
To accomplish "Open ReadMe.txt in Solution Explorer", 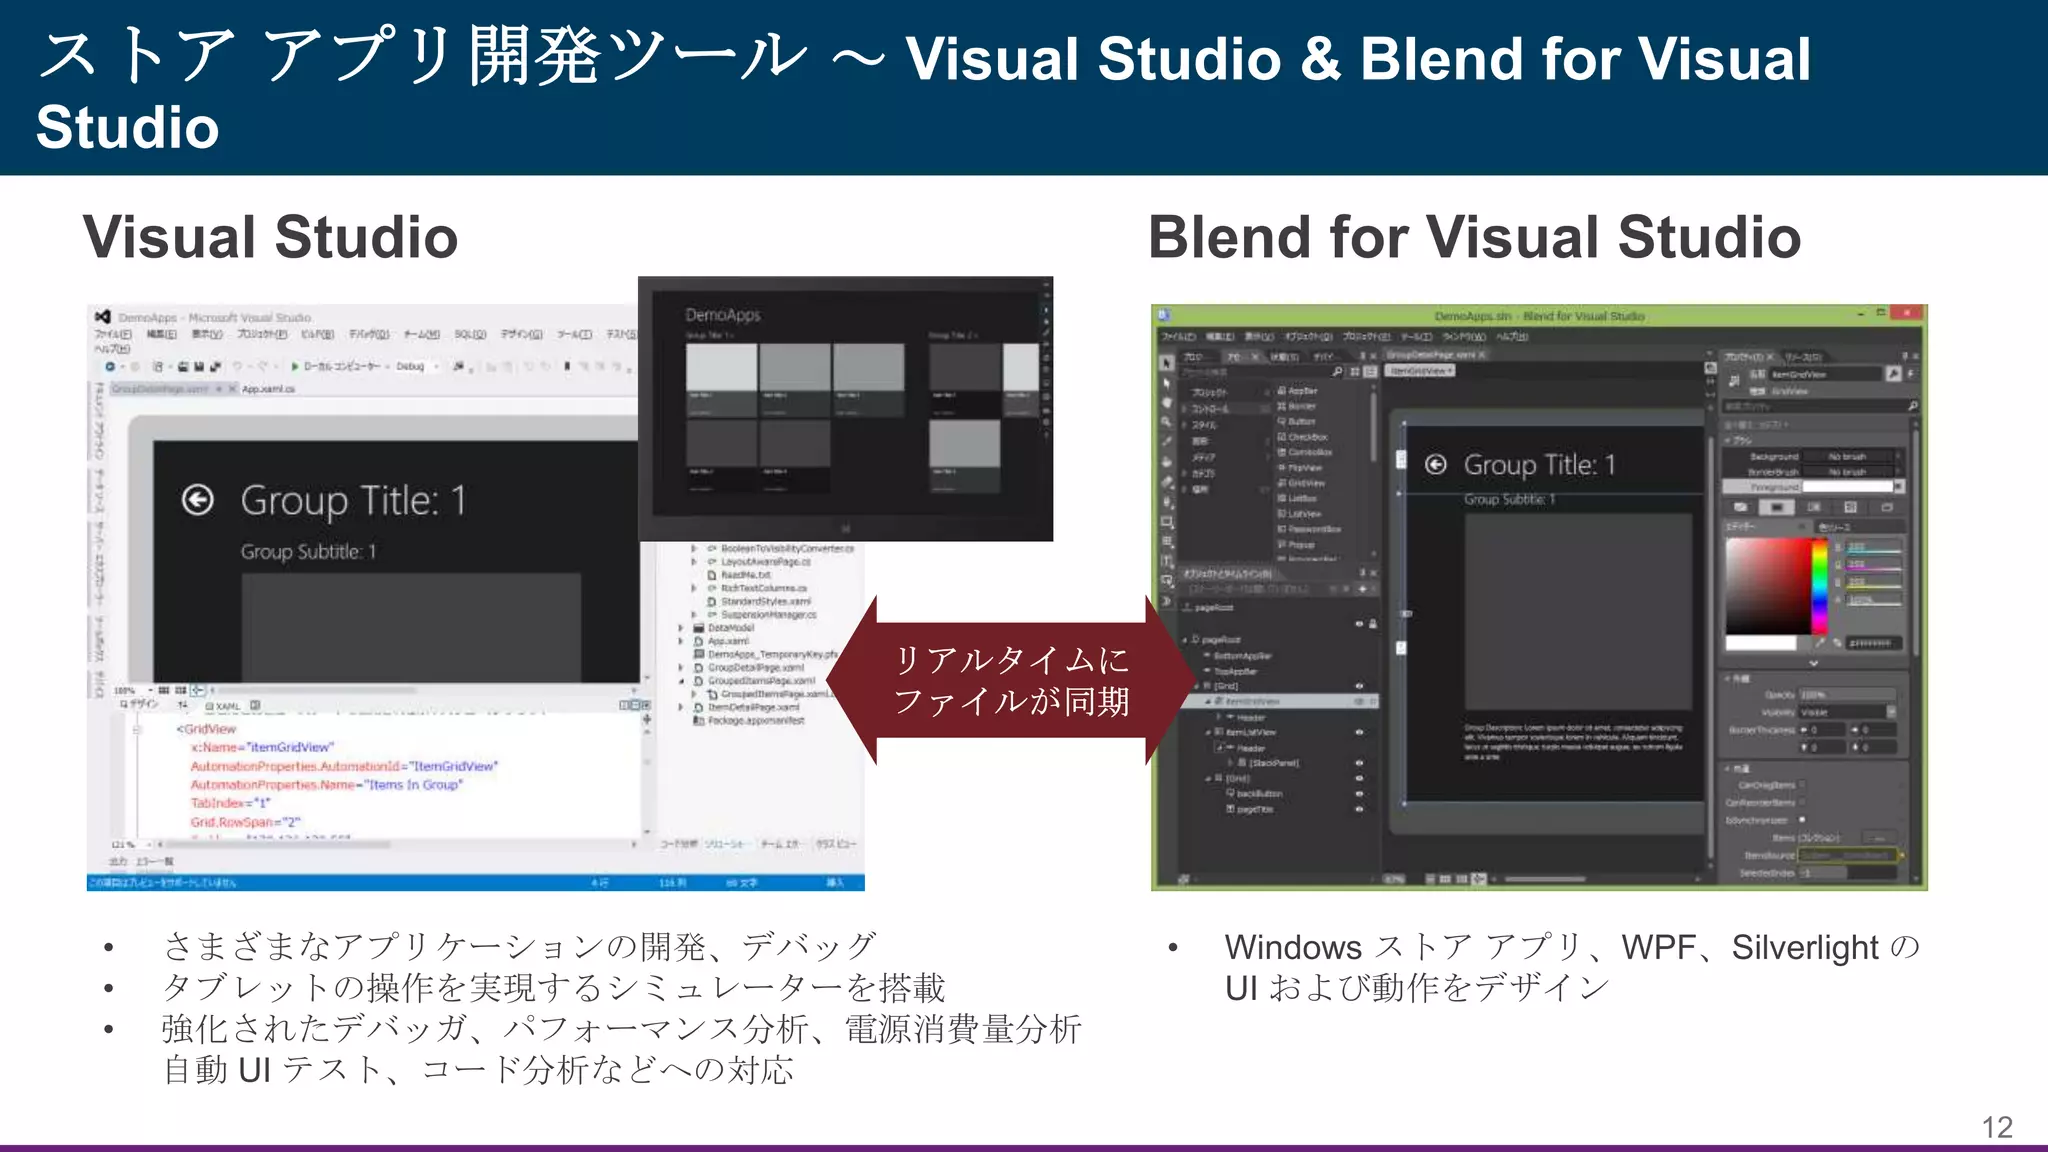I will 739,575.
